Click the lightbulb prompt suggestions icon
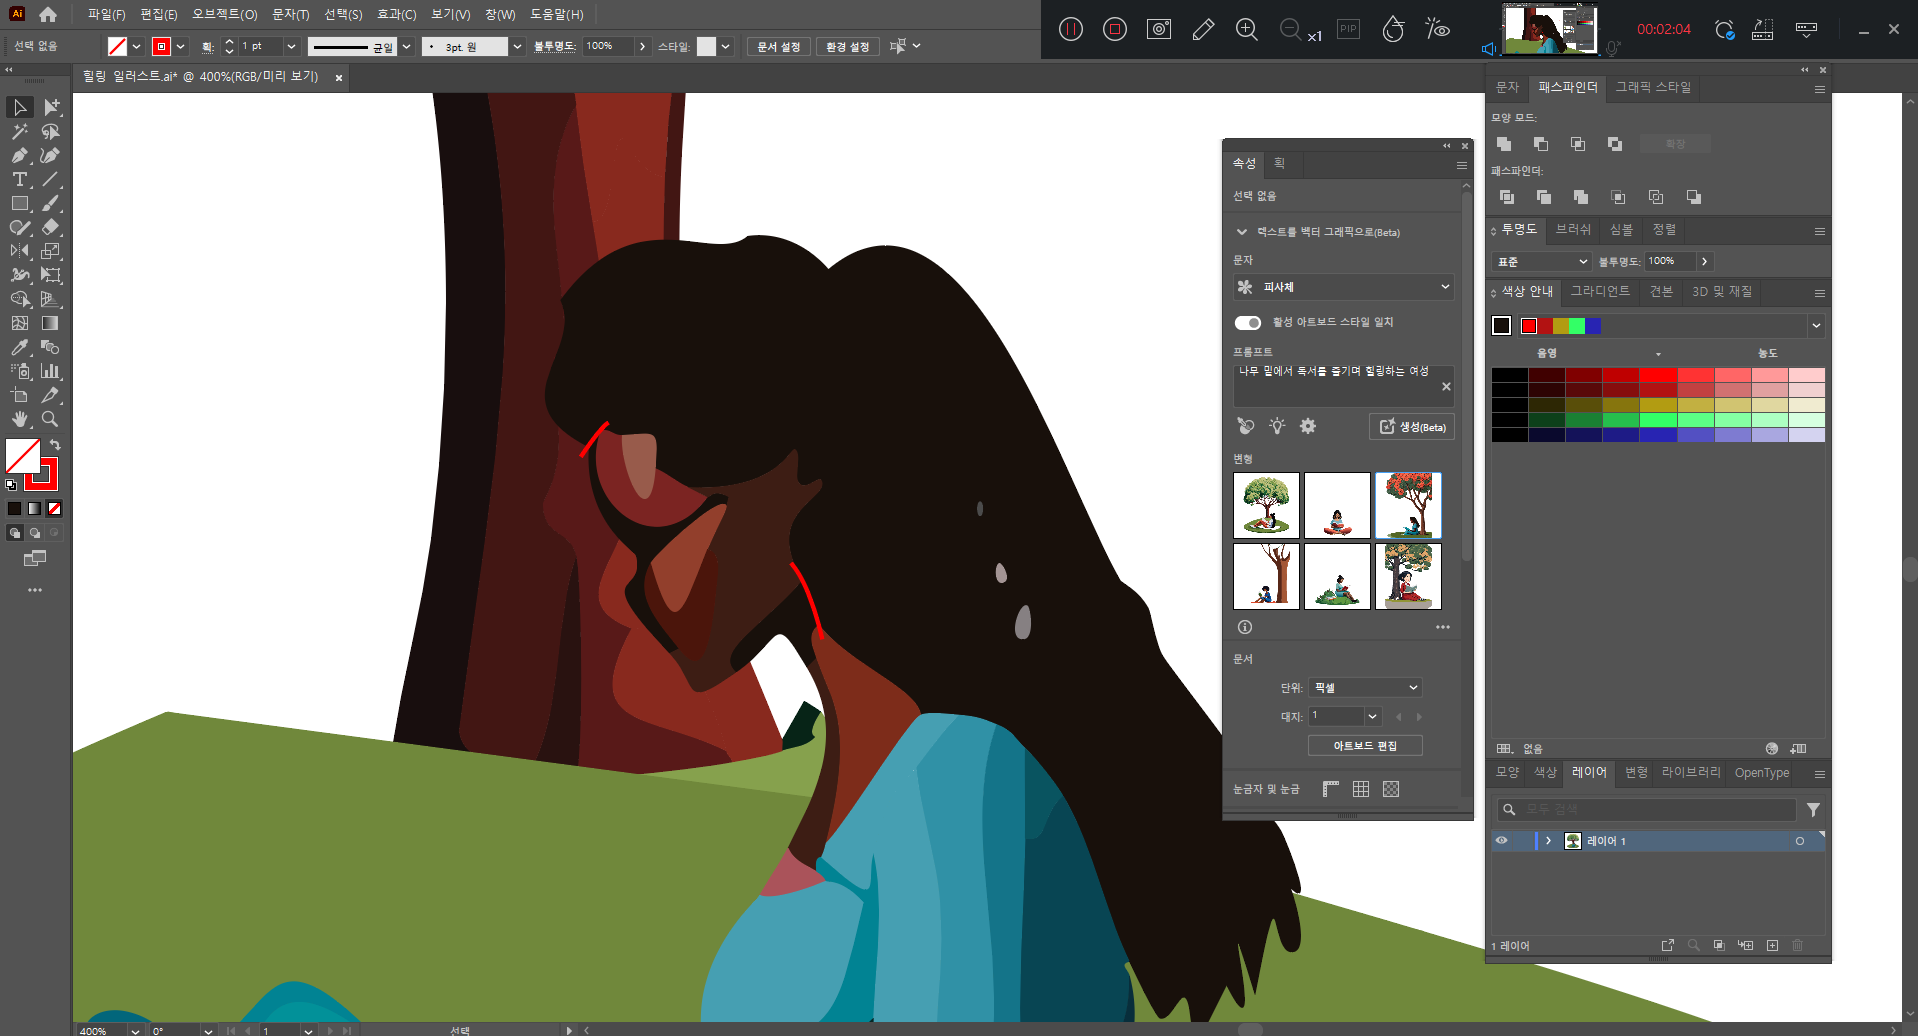The width and height of the screenshot is (1918, 1036). [x=1277, y=426]
